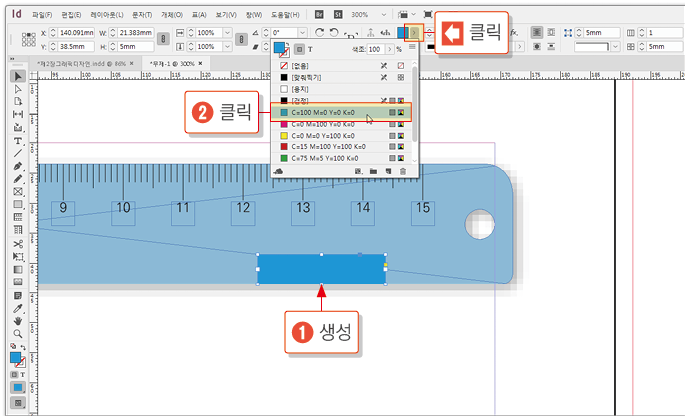Open 편집(E) menu

[x=71, y=15]
